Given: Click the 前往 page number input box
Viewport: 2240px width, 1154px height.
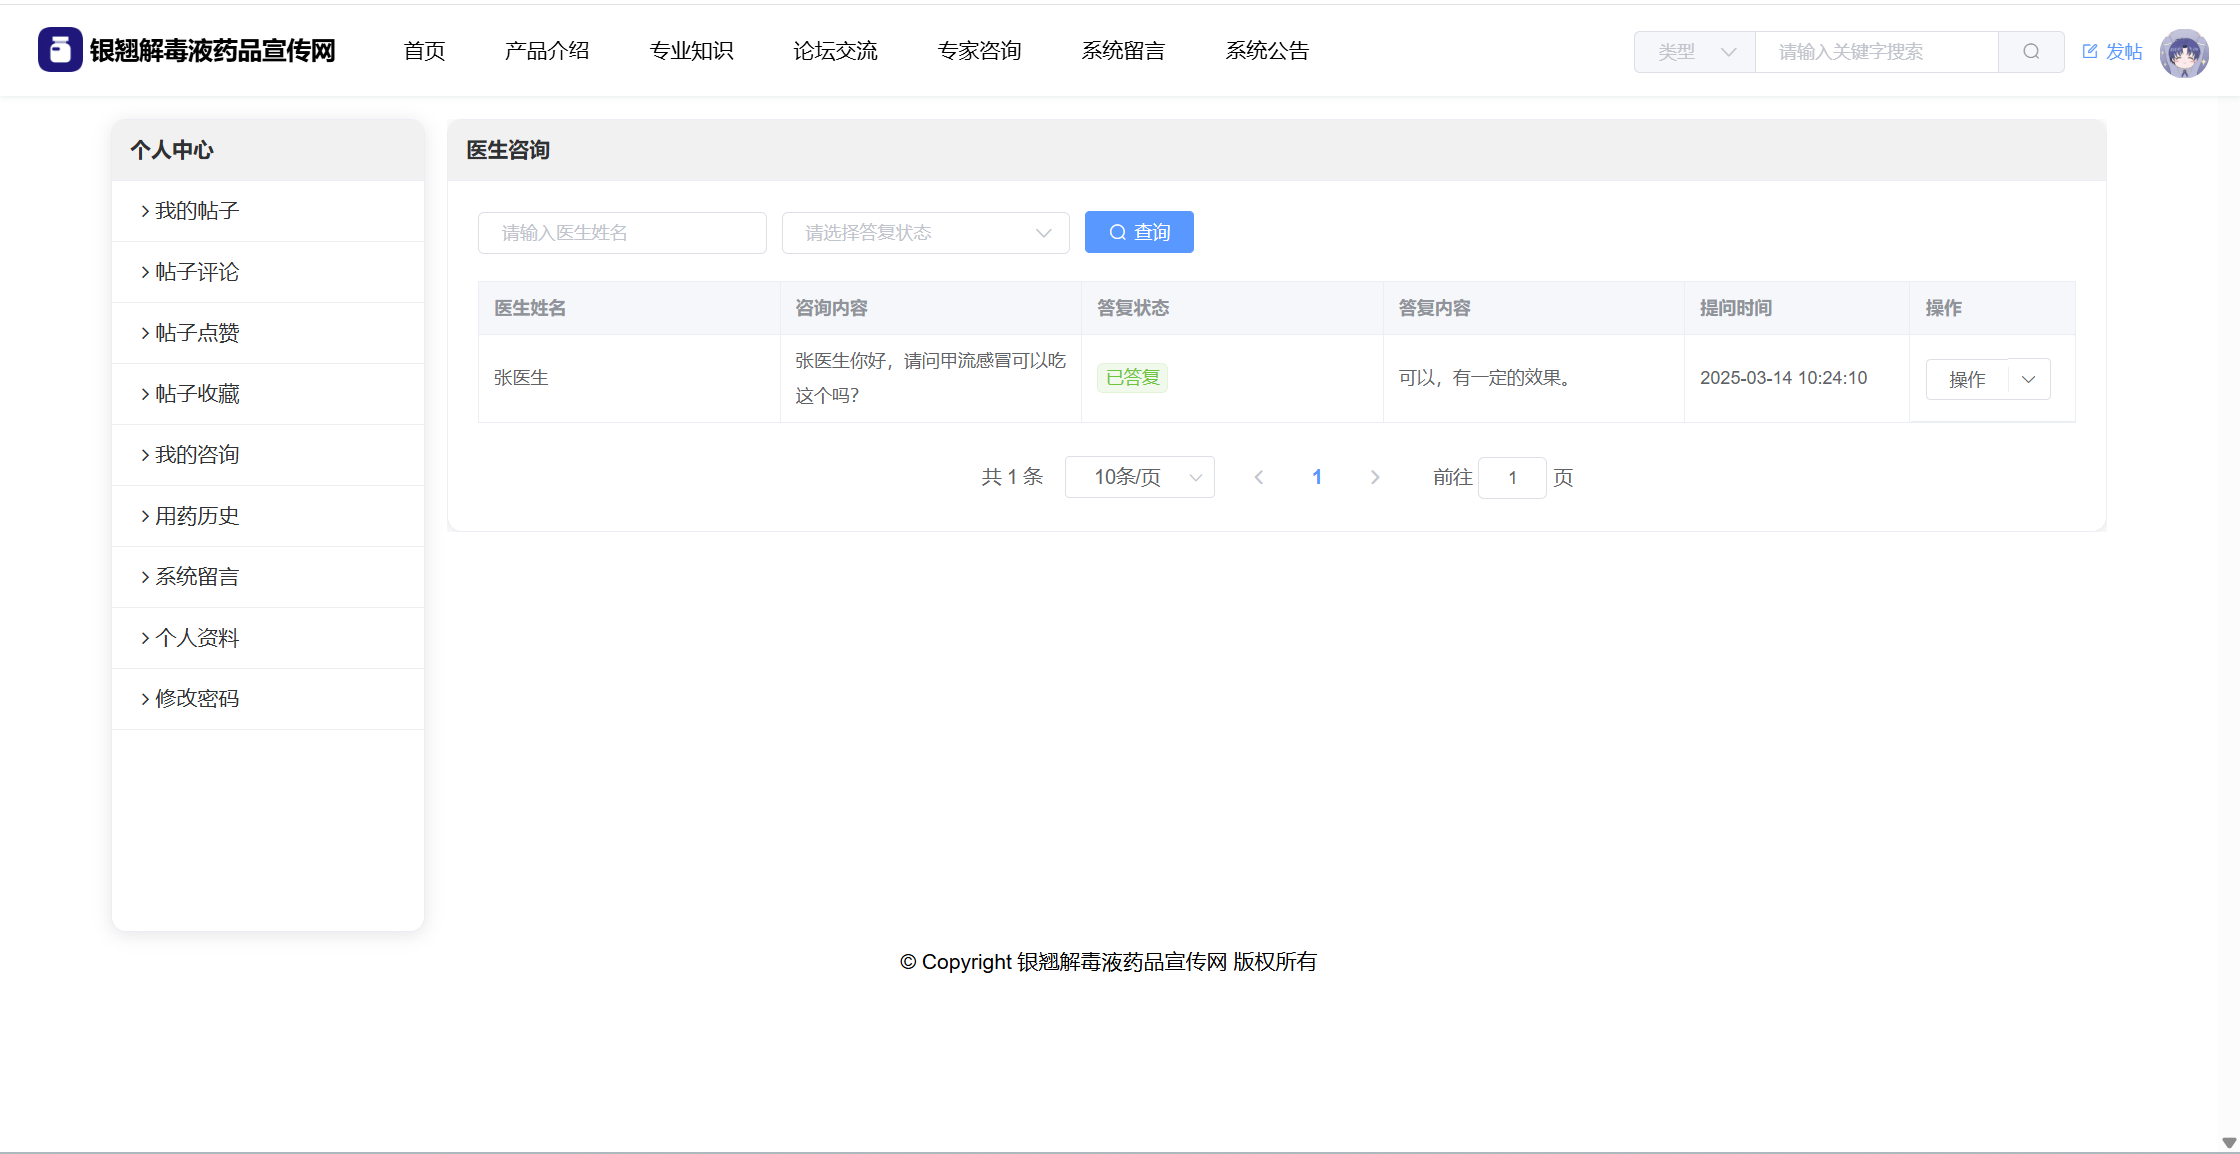Looking at the screenshot, I should 1511,478.
